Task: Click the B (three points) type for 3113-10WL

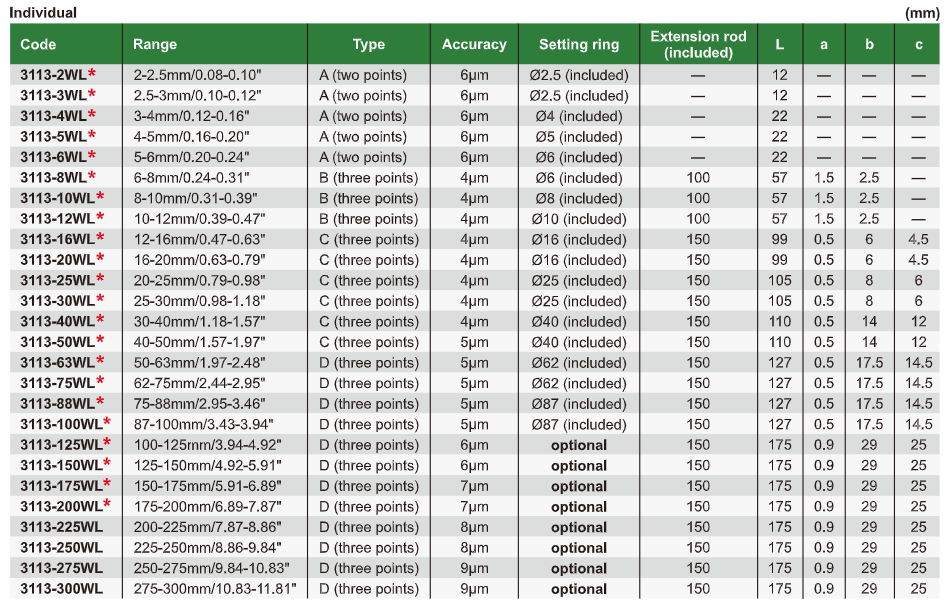Action: tap(369, 198)
